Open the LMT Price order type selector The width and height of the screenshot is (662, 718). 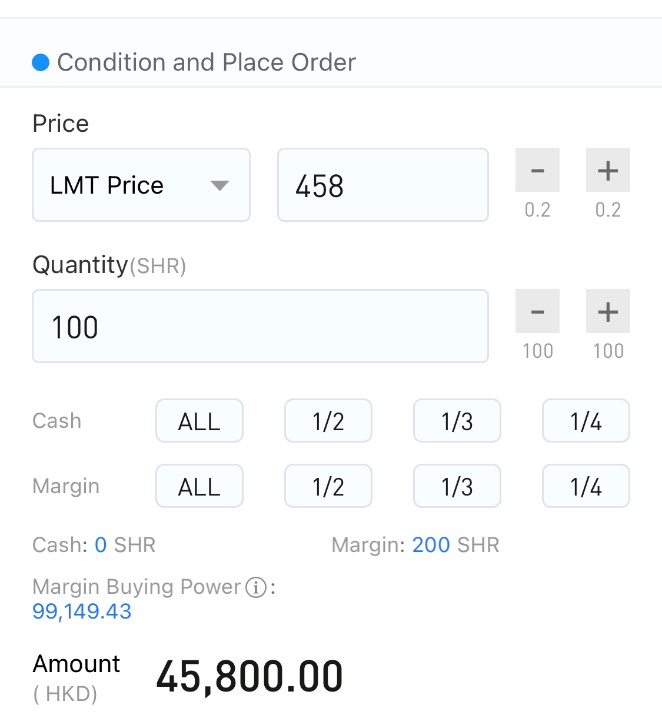click(x=141, y=185)
